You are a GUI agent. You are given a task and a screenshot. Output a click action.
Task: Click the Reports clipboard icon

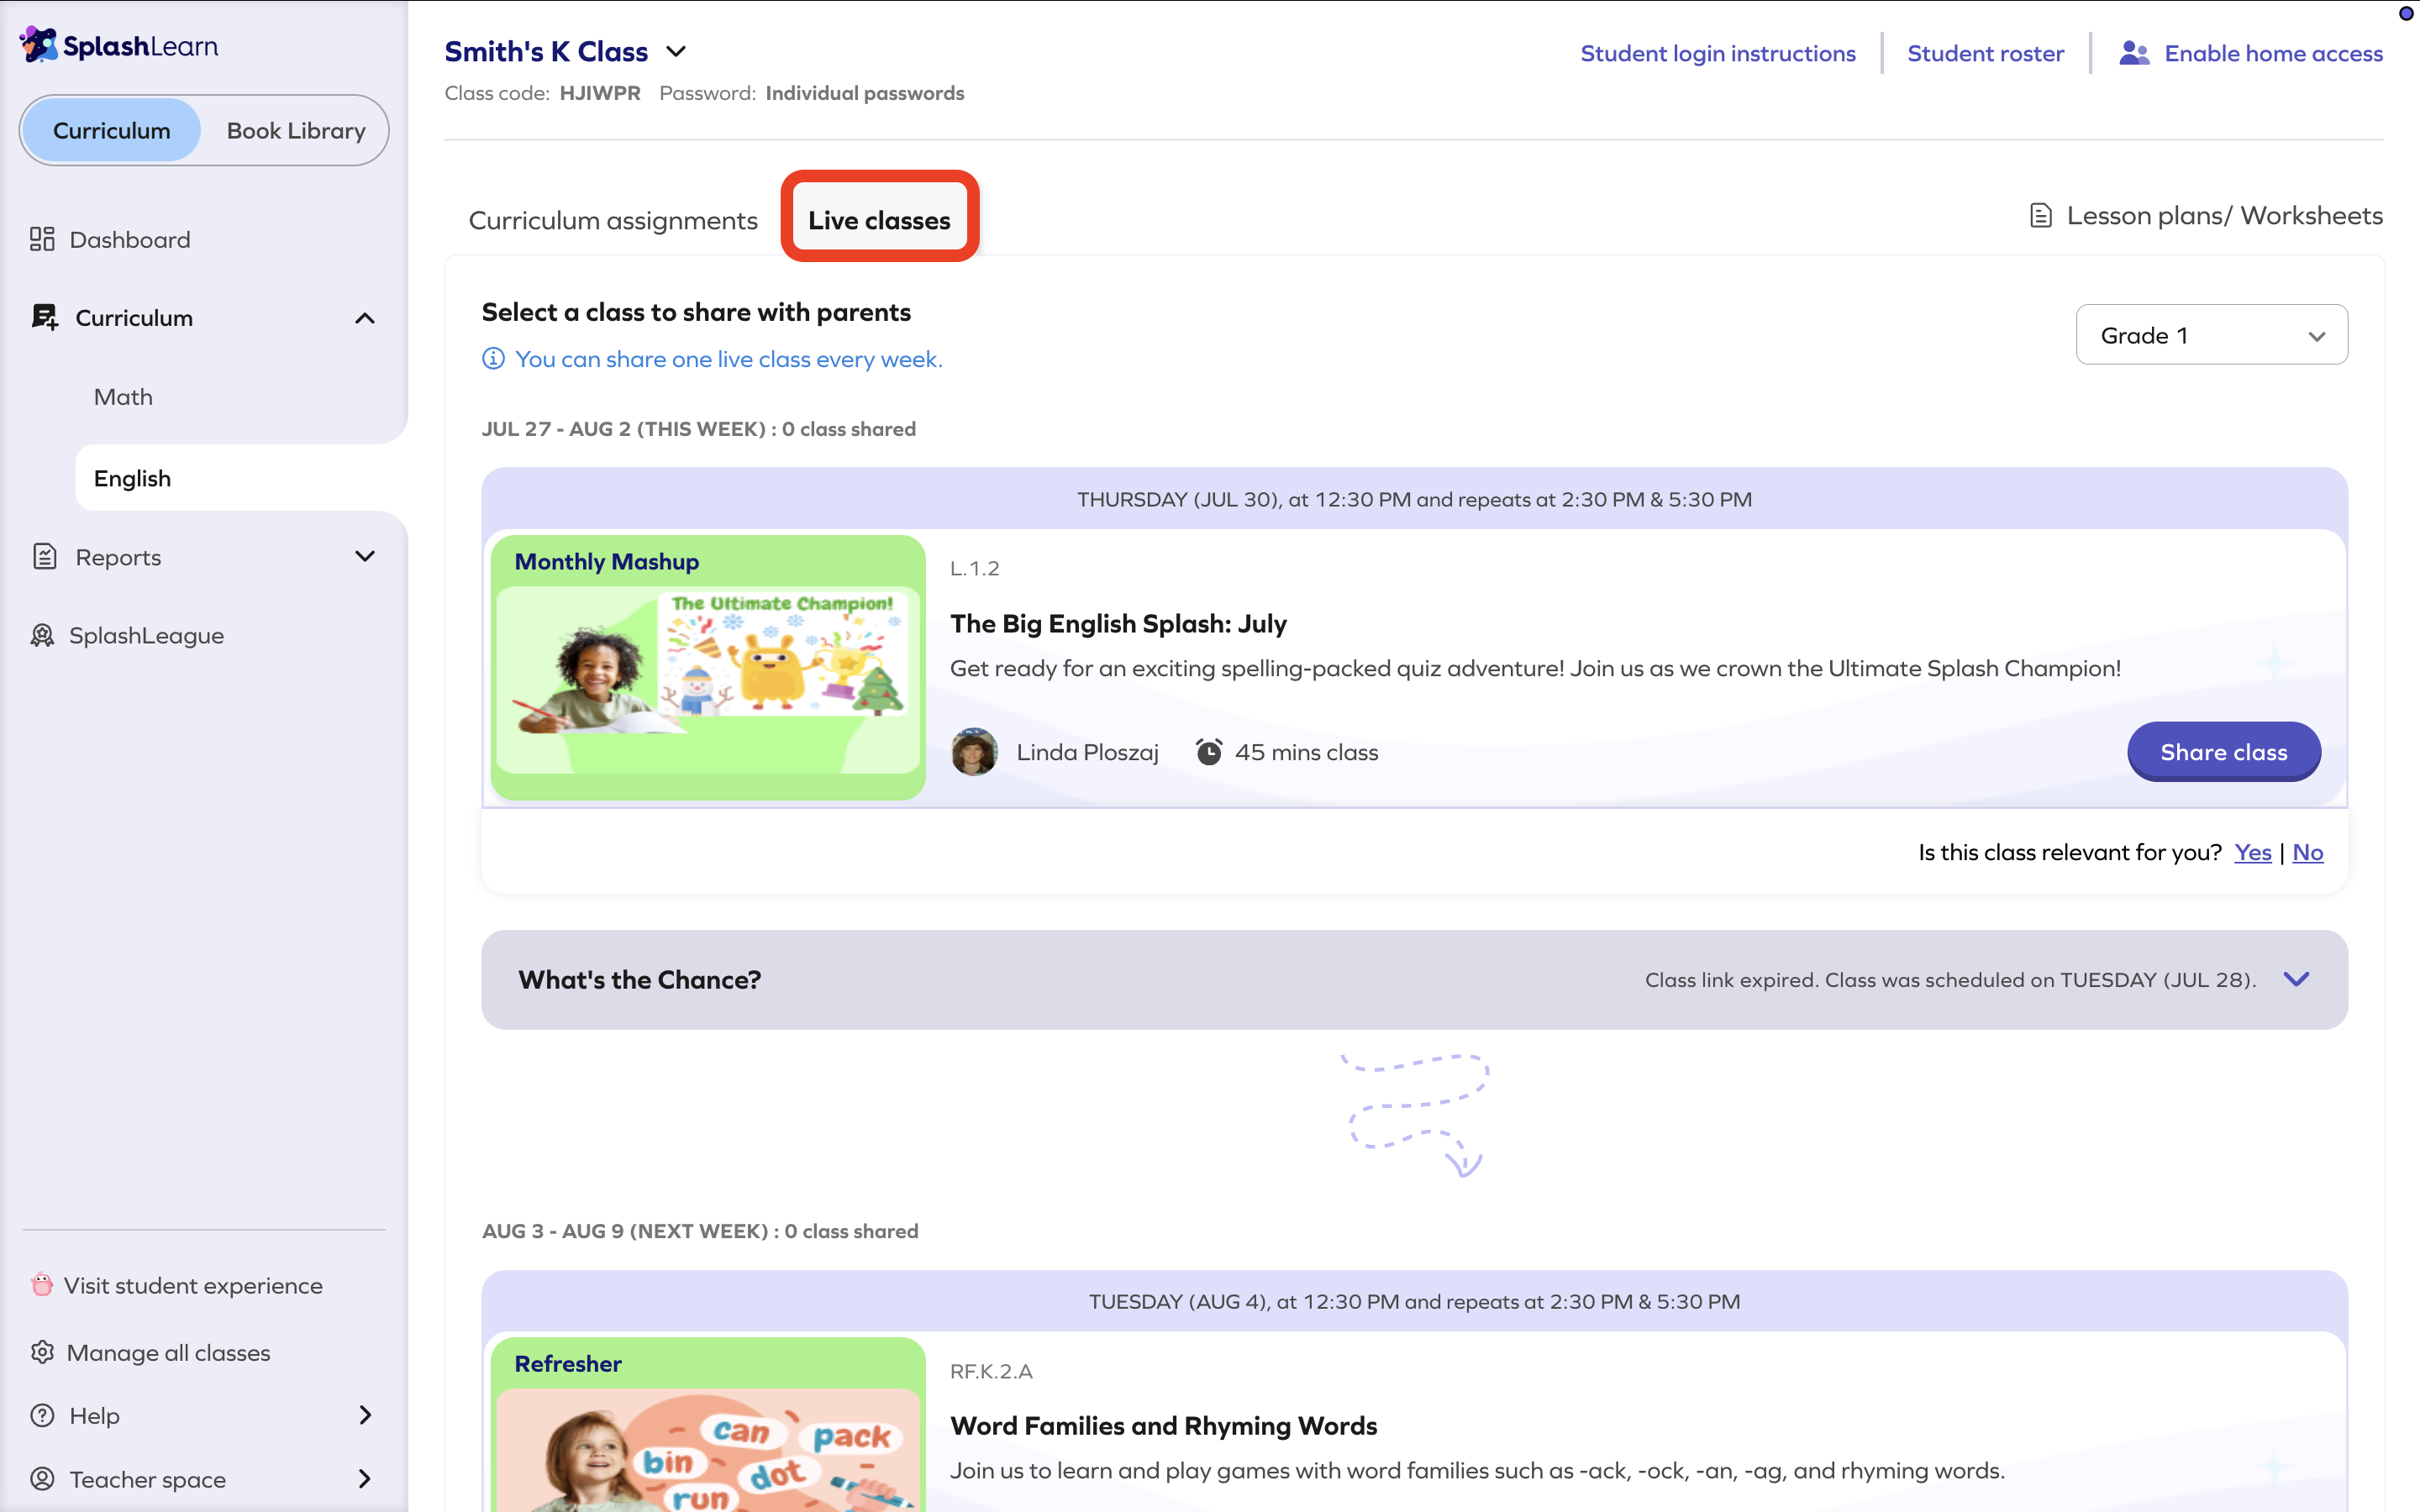coord(45,556)
